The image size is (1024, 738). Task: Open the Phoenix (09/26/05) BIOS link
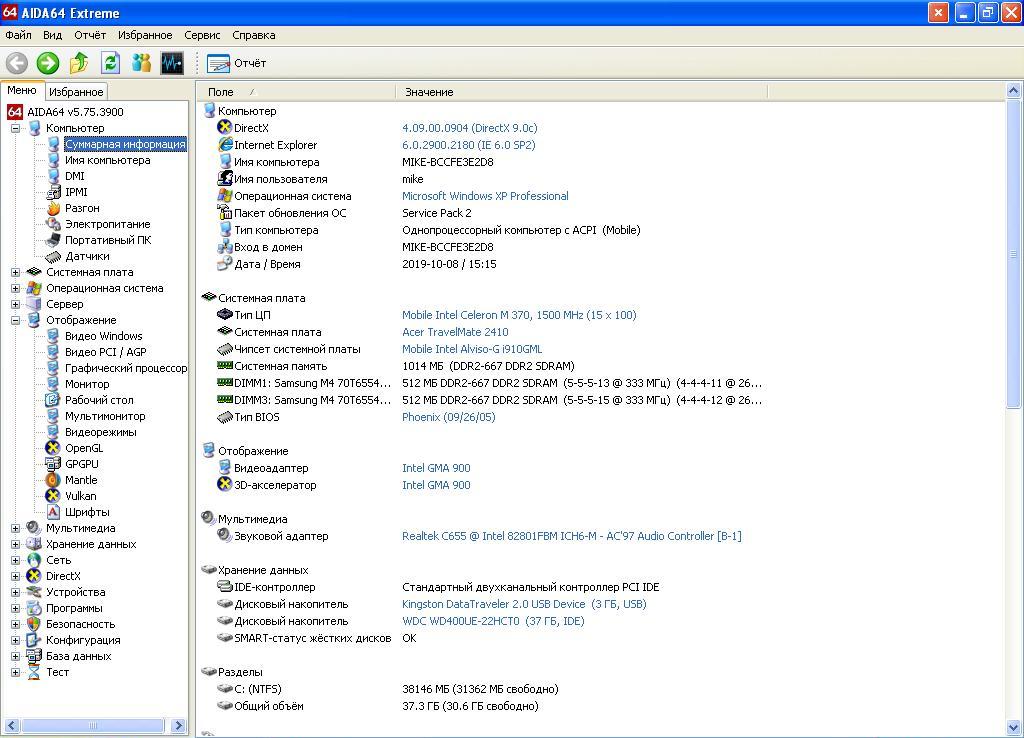[x=449, y=417]
